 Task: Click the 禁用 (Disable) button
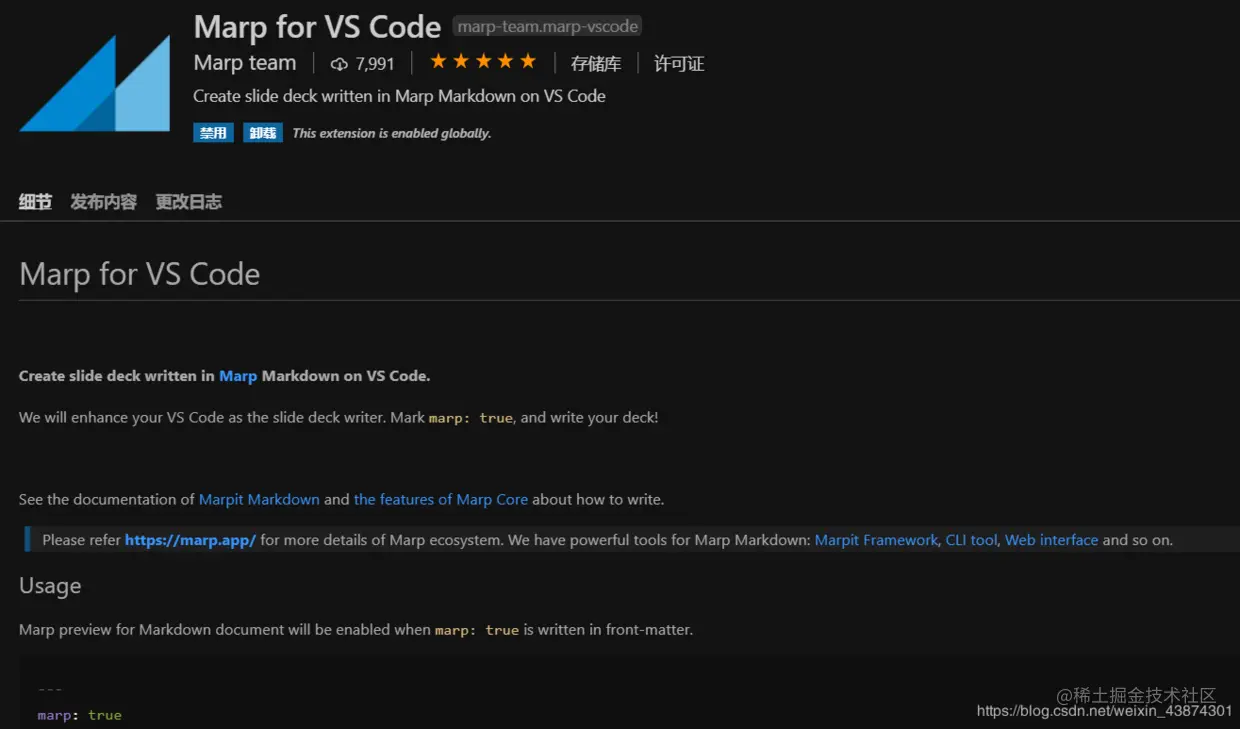(213, 133)
